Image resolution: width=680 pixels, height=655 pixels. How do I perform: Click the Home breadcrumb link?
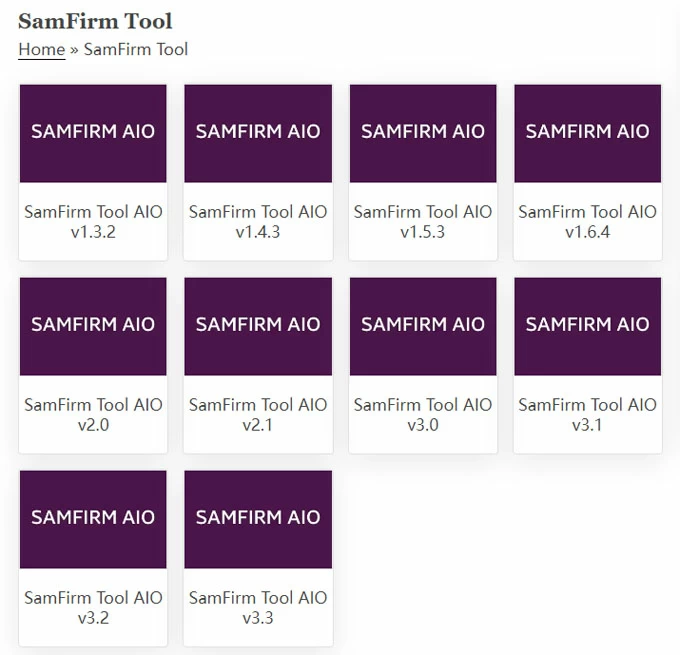(x=41, y=49)
